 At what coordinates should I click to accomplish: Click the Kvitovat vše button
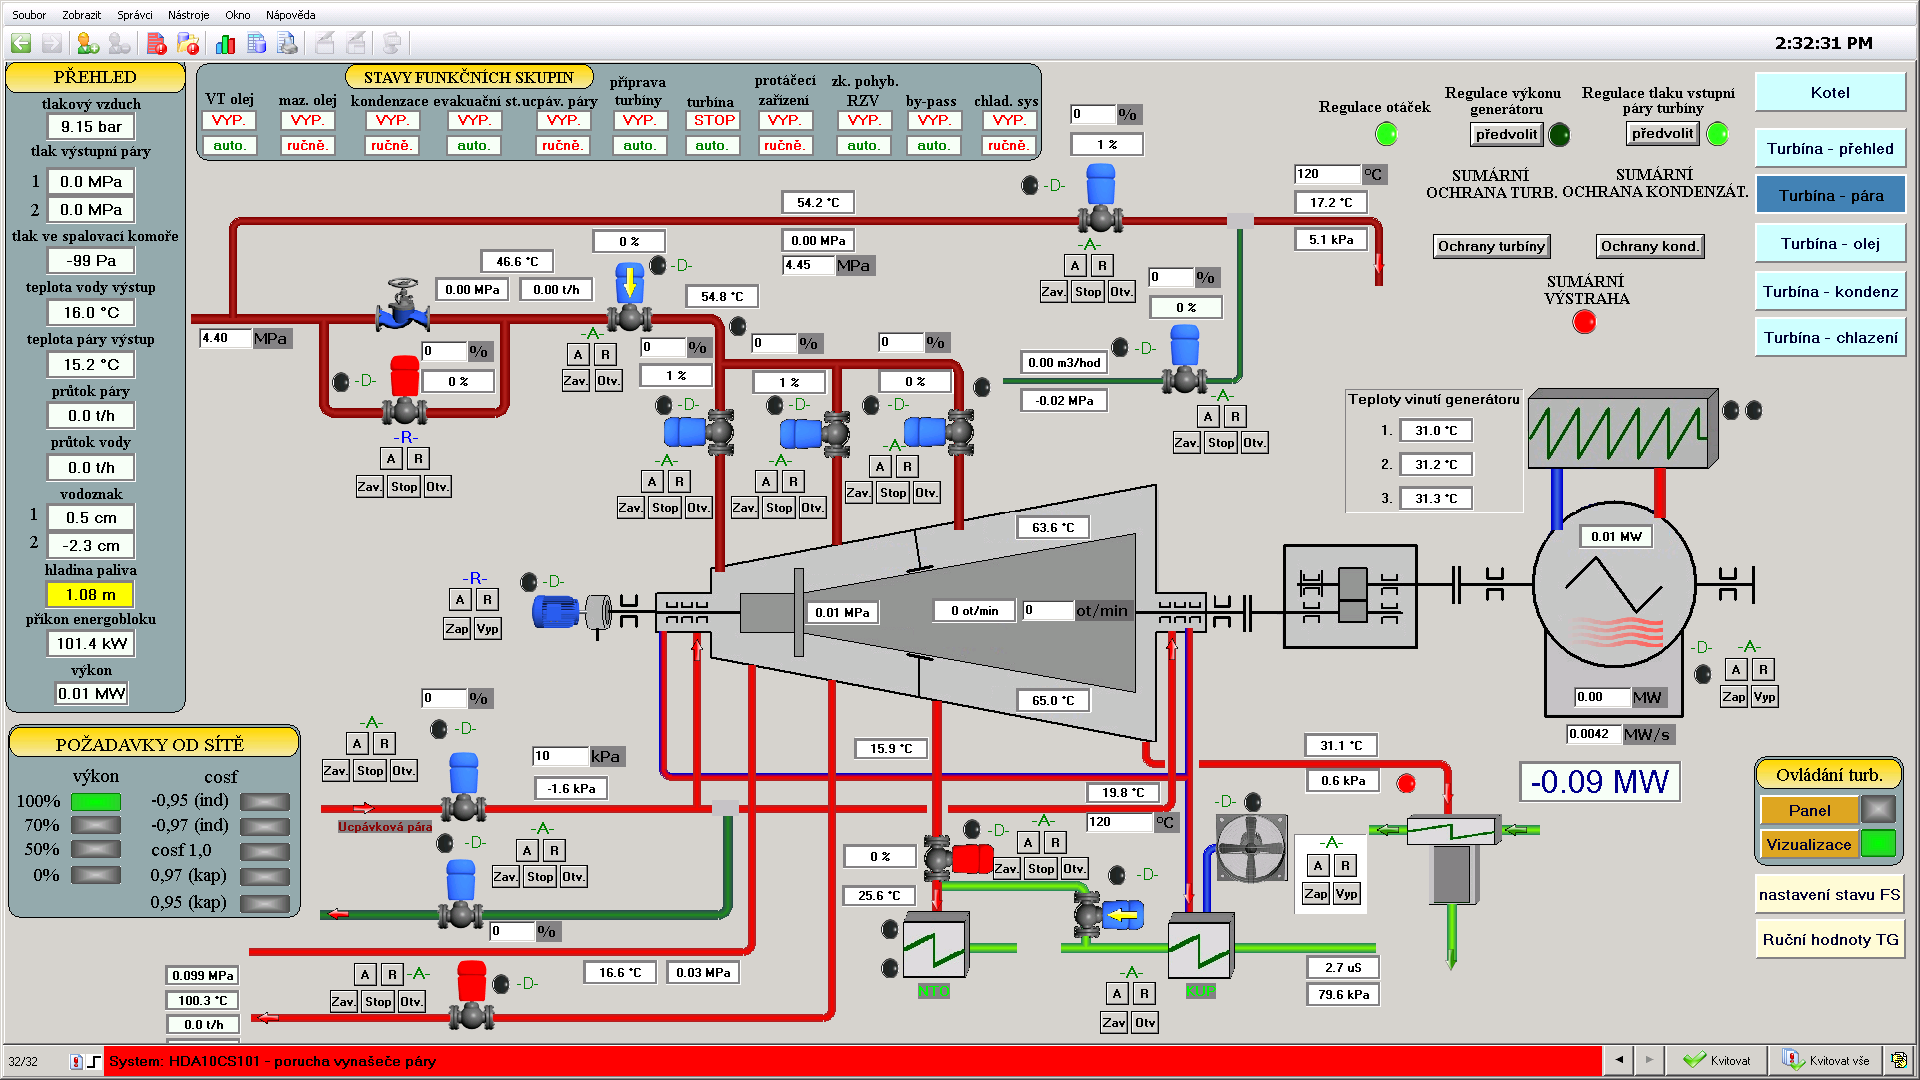pyautogui.click(x=1827, y=1060)
